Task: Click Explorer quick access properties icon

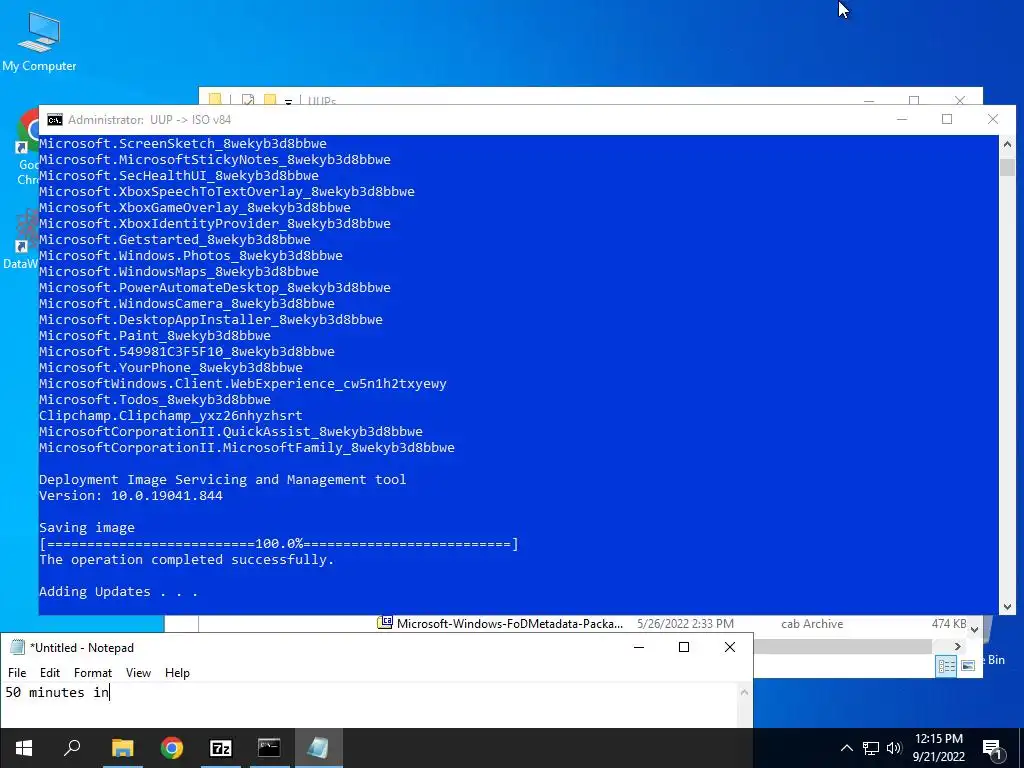Action: coord(248,100)
